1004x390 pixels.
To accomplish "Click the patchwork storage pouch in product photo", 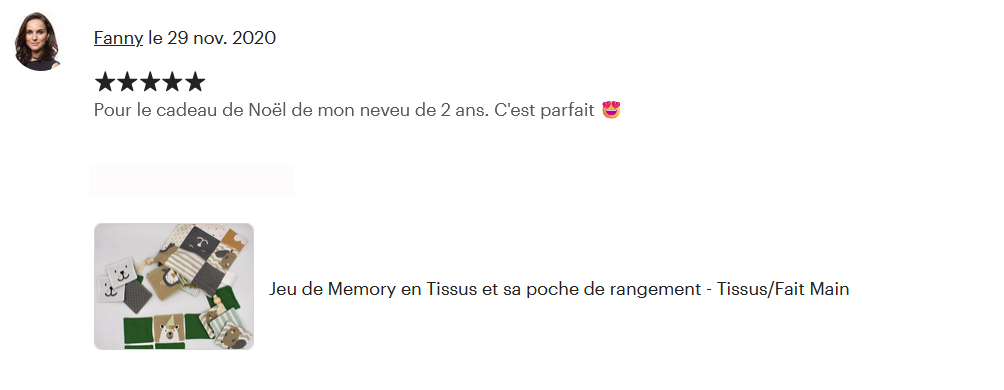I will pos(198,258).
